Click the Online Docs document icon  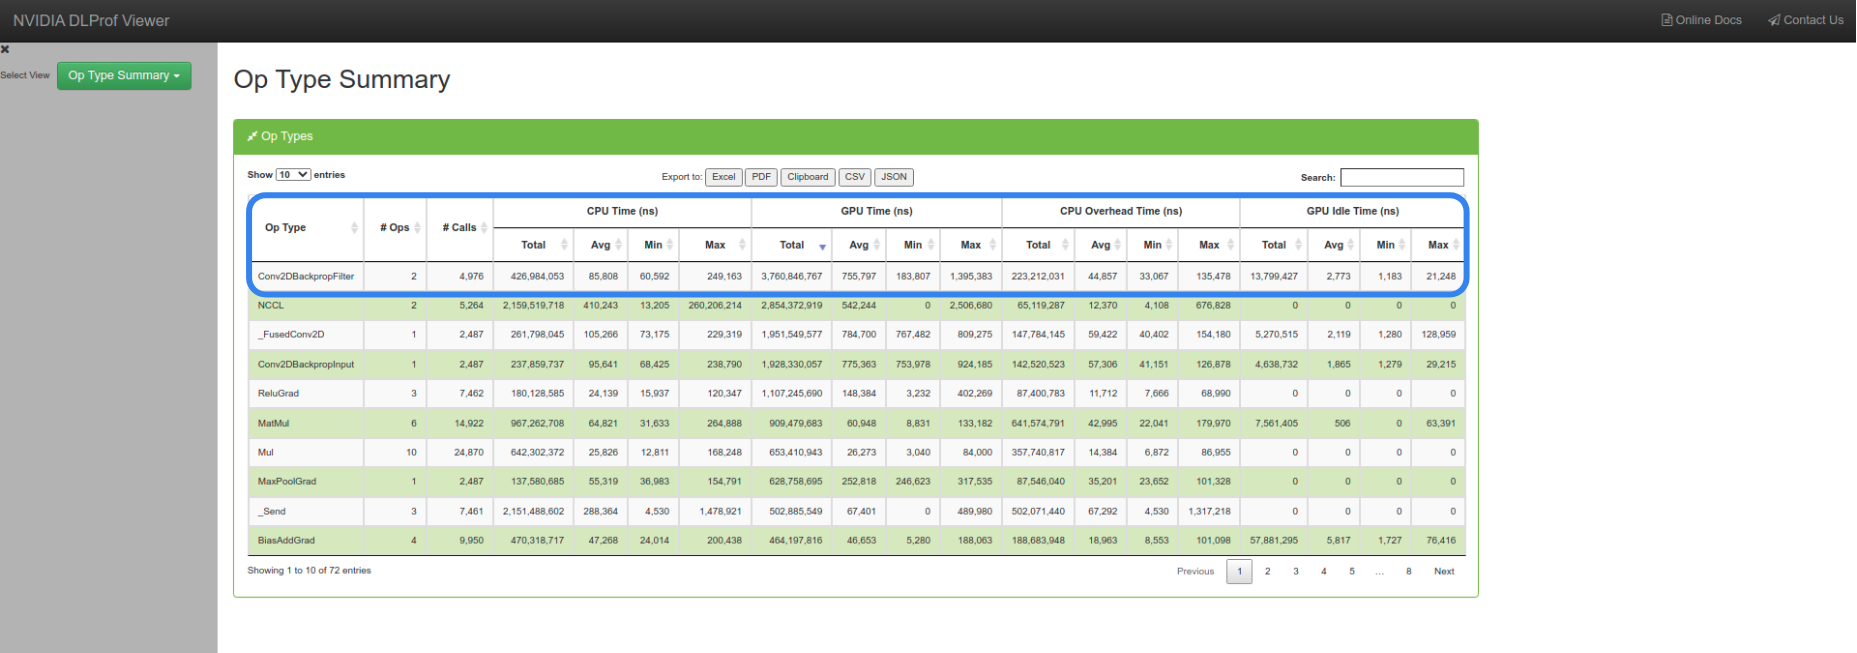(1666, 20)
